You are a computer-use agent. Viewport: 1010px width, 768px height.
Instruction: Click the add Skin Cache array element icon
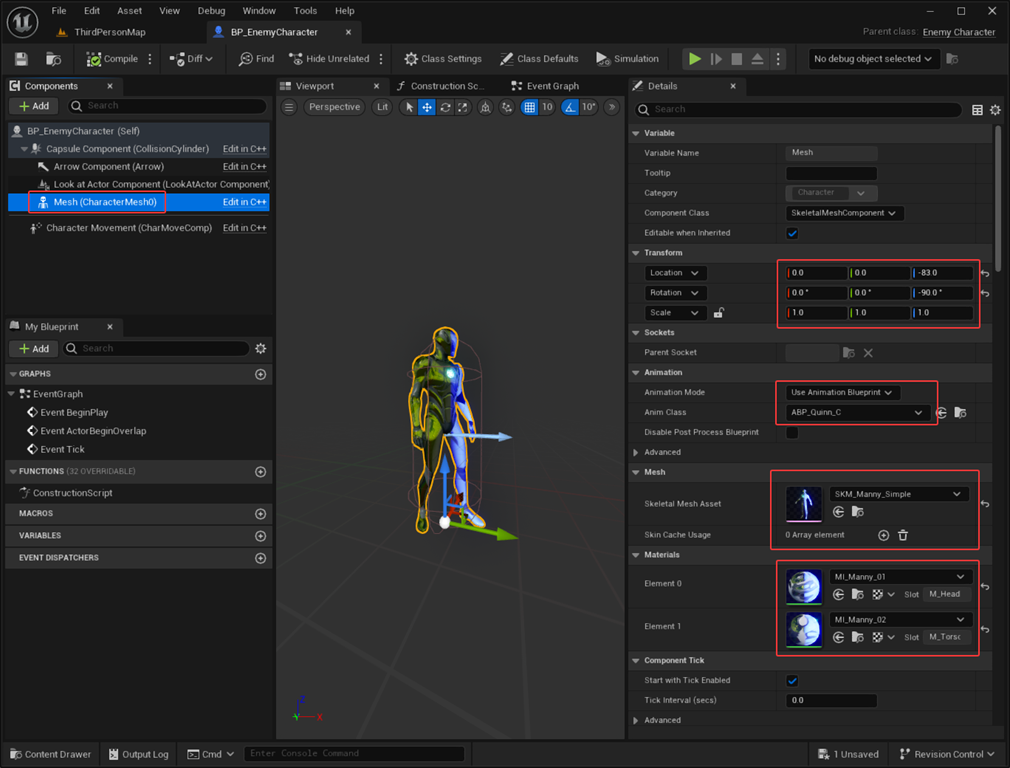[x=883, y=535]
